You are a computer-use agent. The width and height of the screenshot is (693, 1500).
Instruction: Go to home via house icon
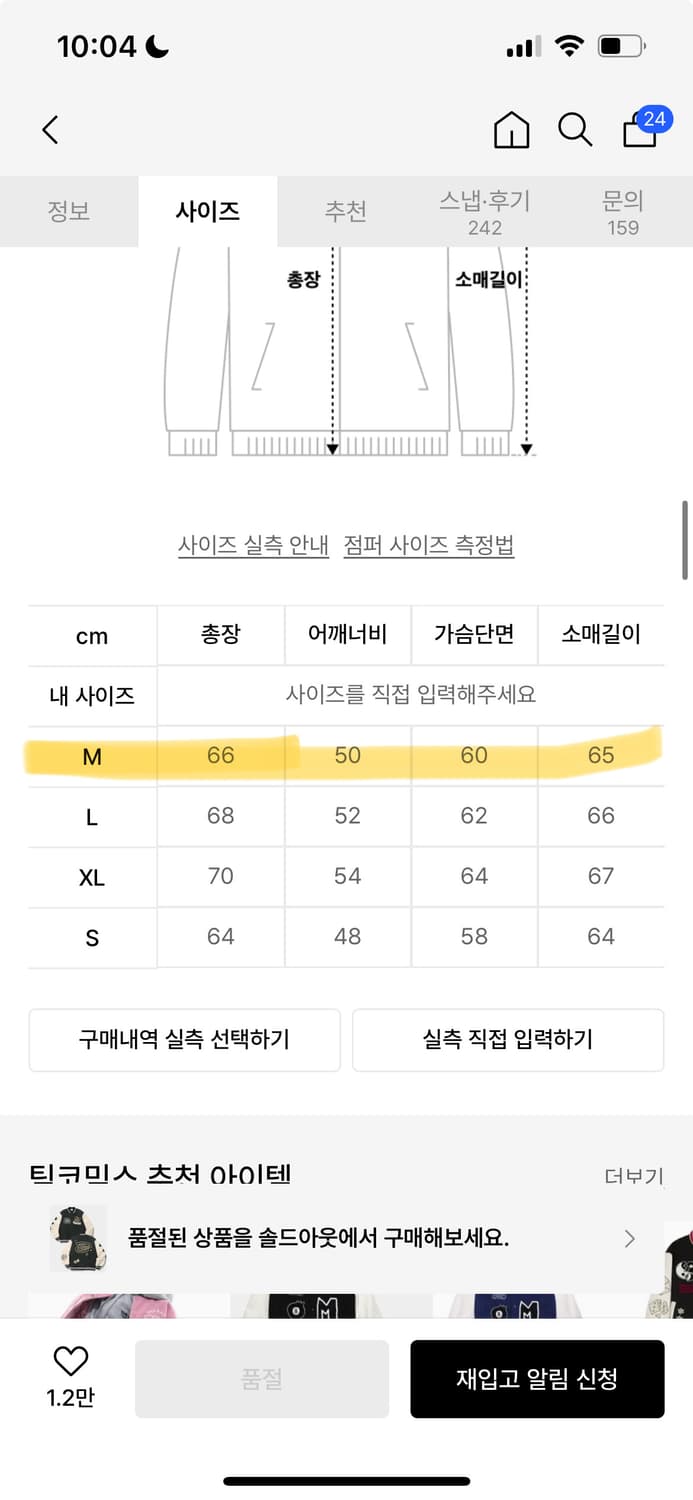(511, 130)
